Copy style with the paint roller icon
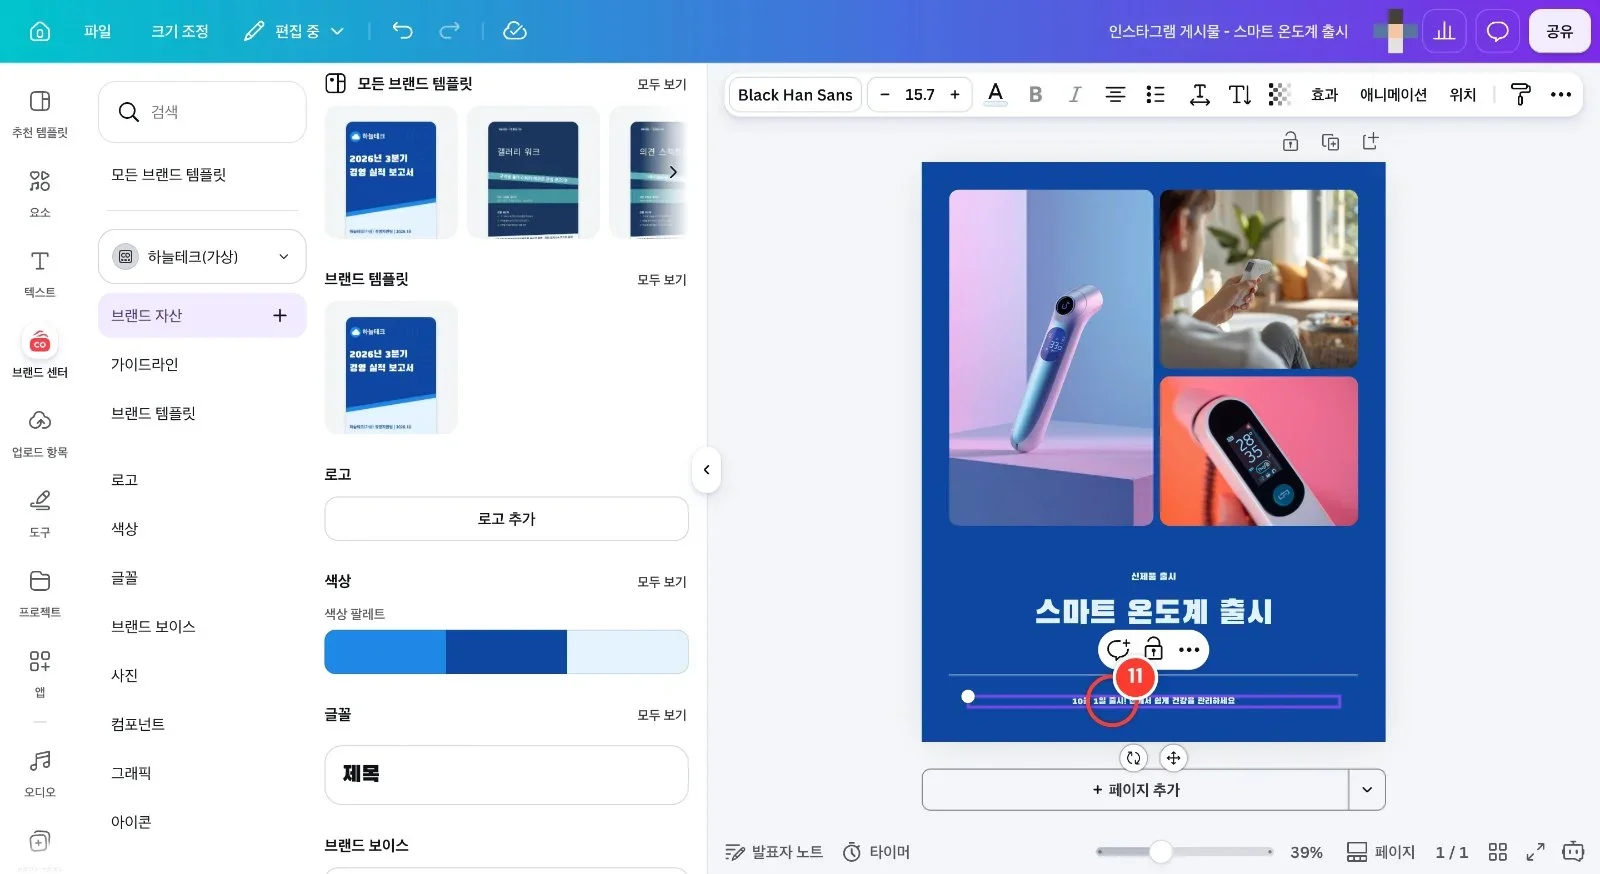Screen dimensions: 1600x874 pos(1520,94)
